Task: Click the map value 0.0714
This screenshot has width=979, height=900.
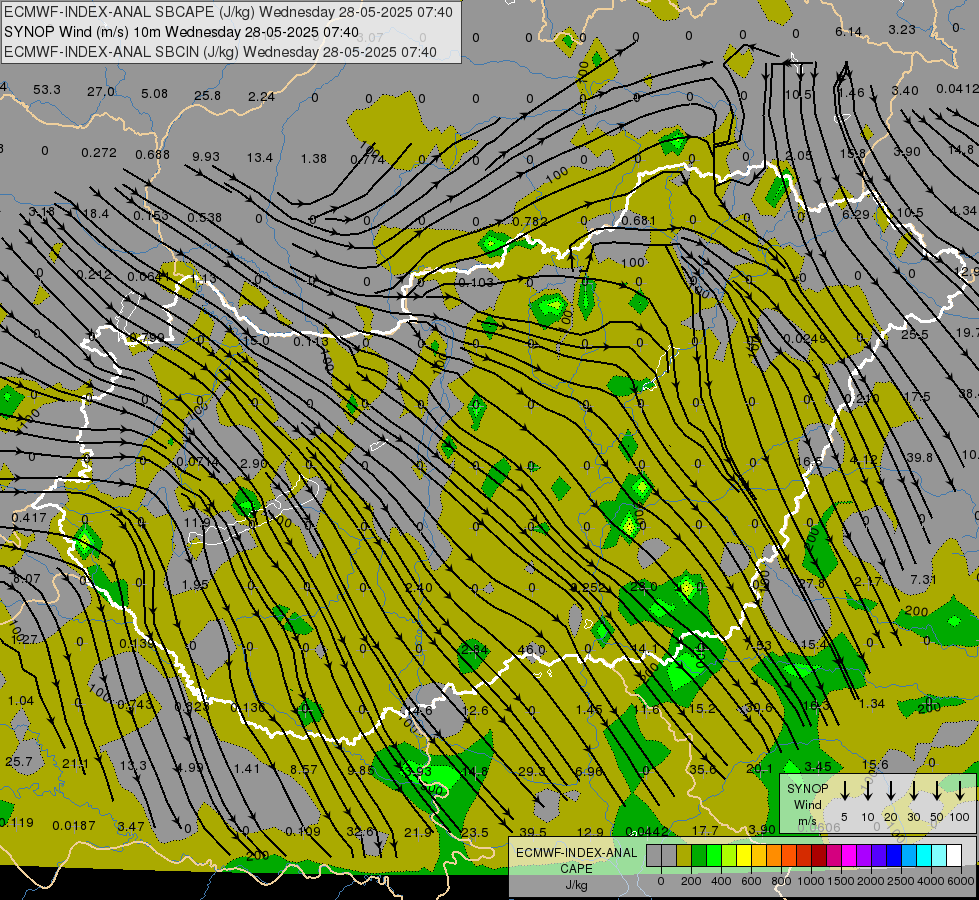Action: [198, 462]
